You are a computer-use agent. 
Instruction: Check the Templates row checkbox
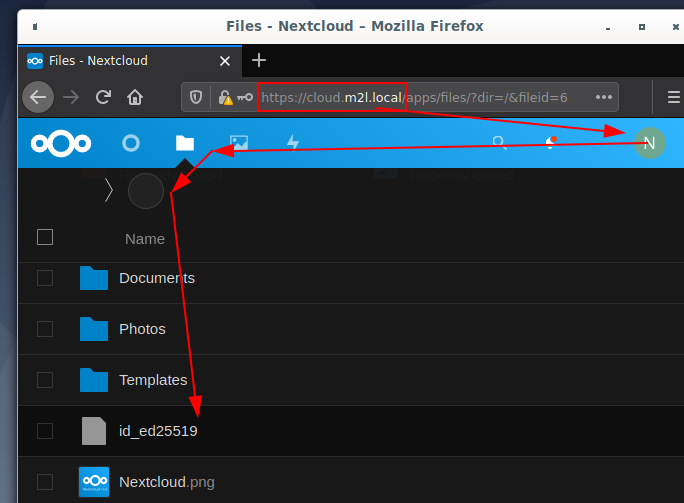[x=45, y=380]
